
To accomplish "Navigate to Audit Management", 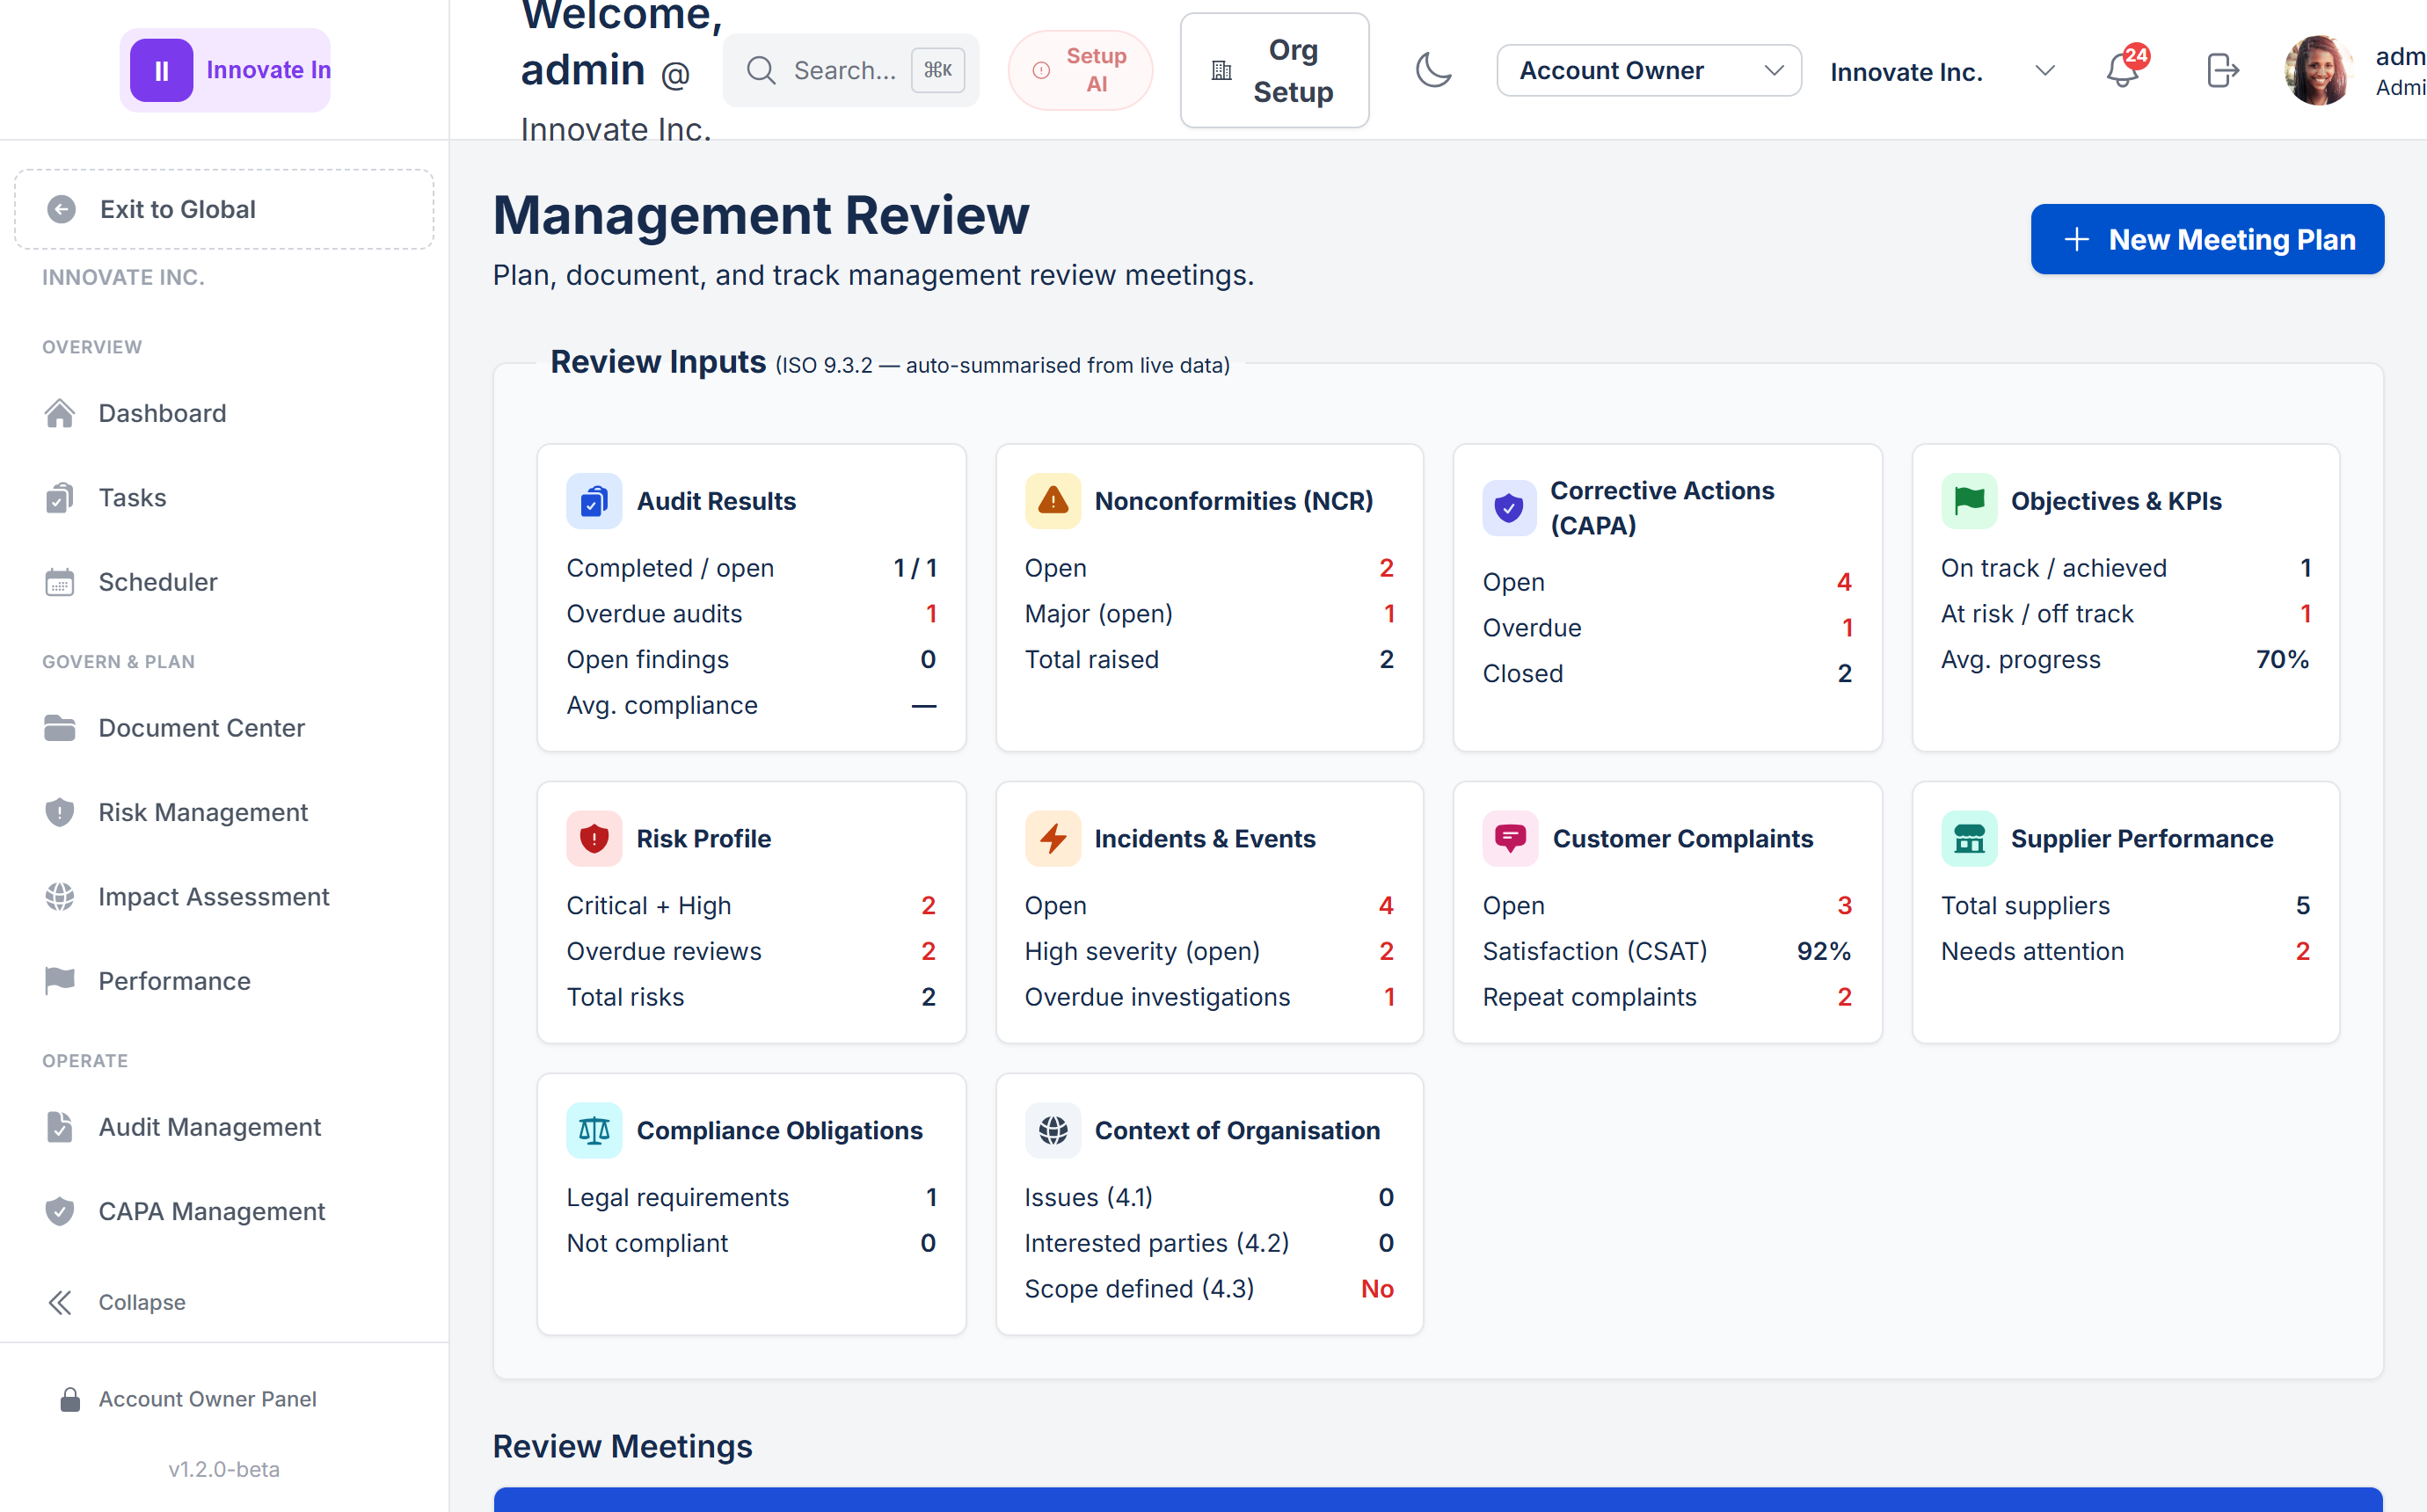I will (x=224, y=1127).
